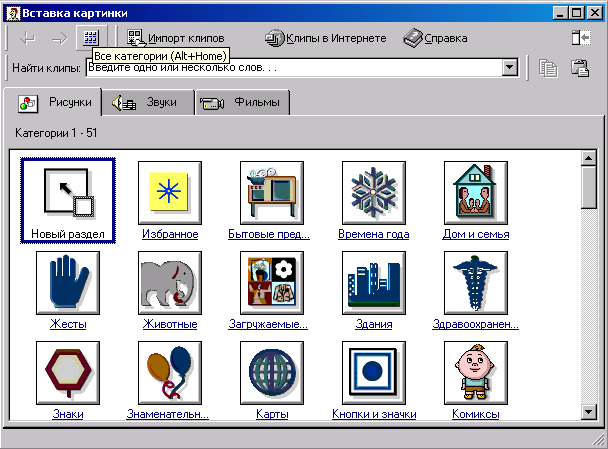The width and height of the screenshot is (608, 449).
Task: Click the Кнопки и значки link
Action: [x=374, y=414]
